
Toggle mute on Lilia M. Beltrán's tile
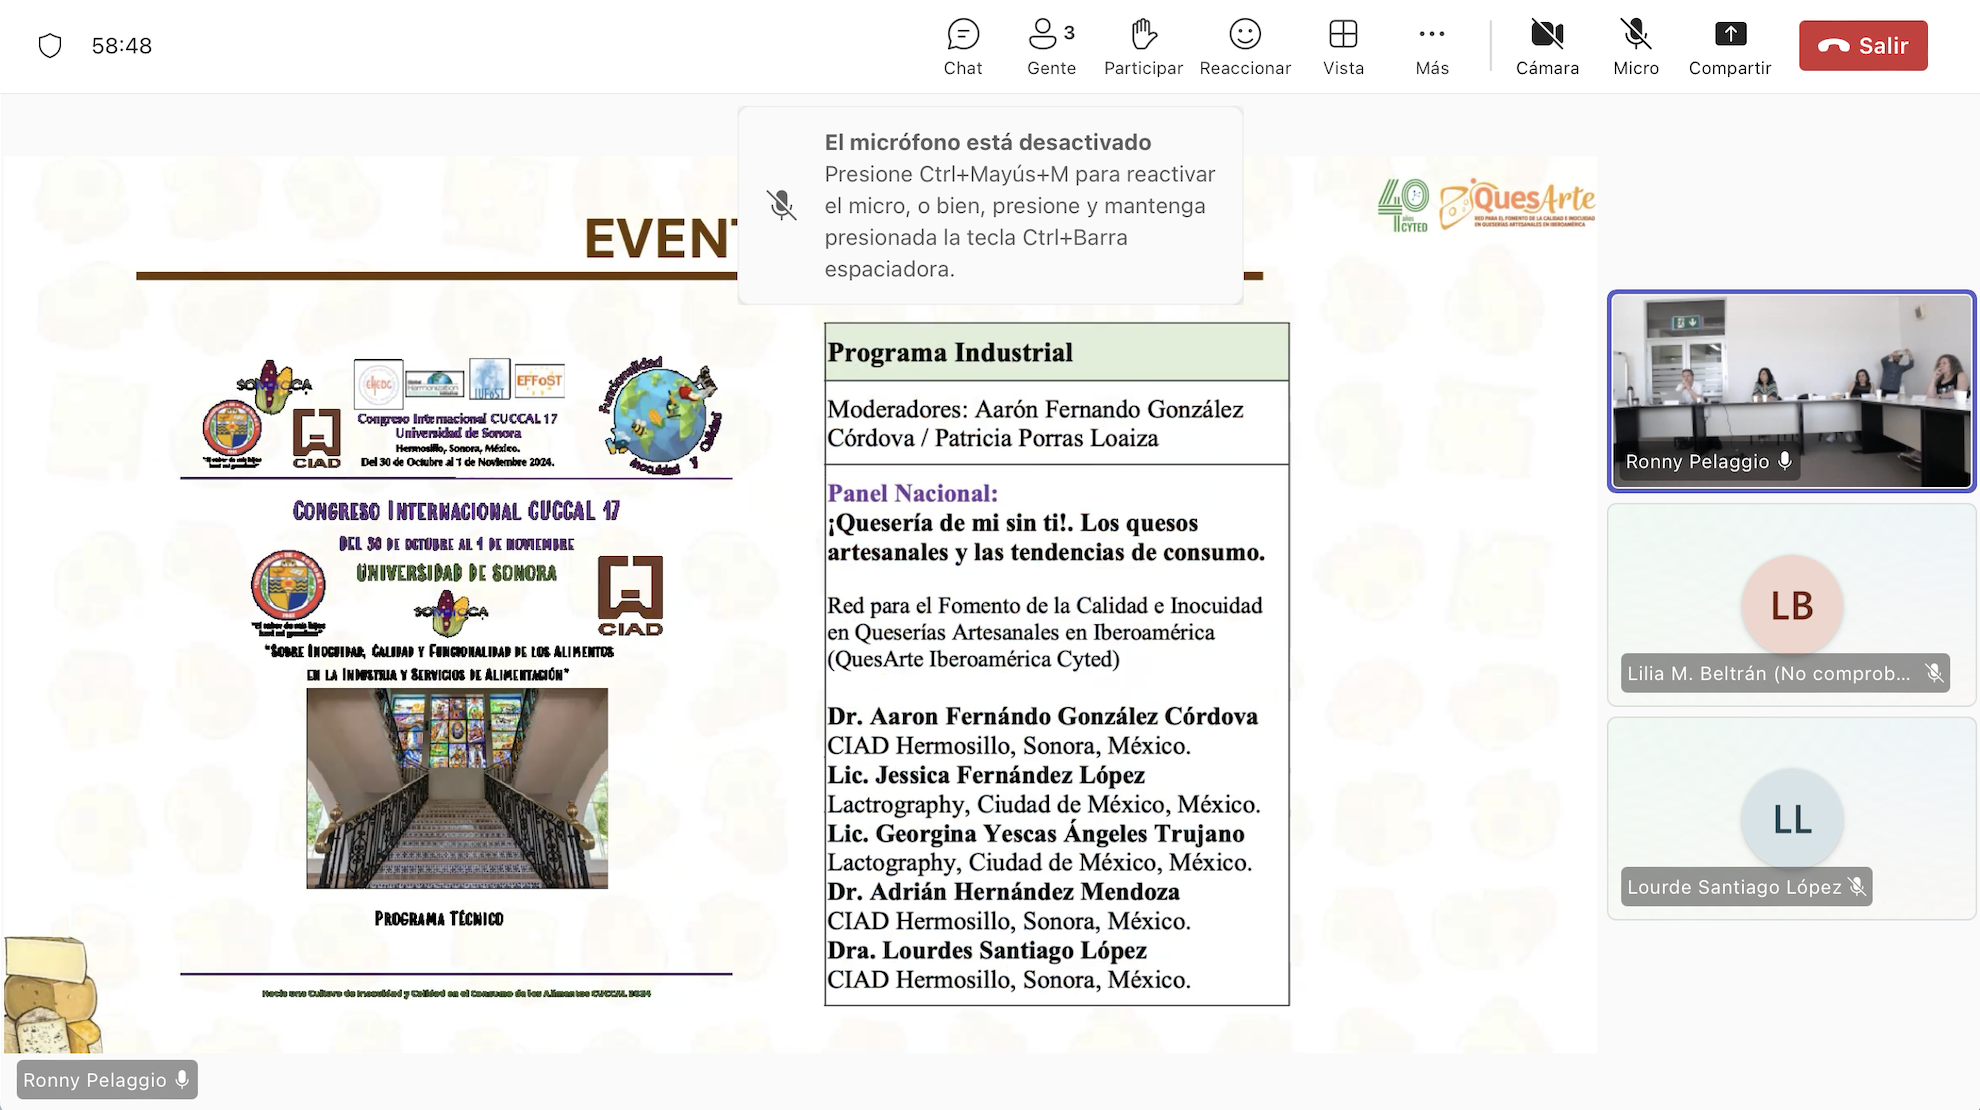pyautogui.click(x=1934, y=673)
